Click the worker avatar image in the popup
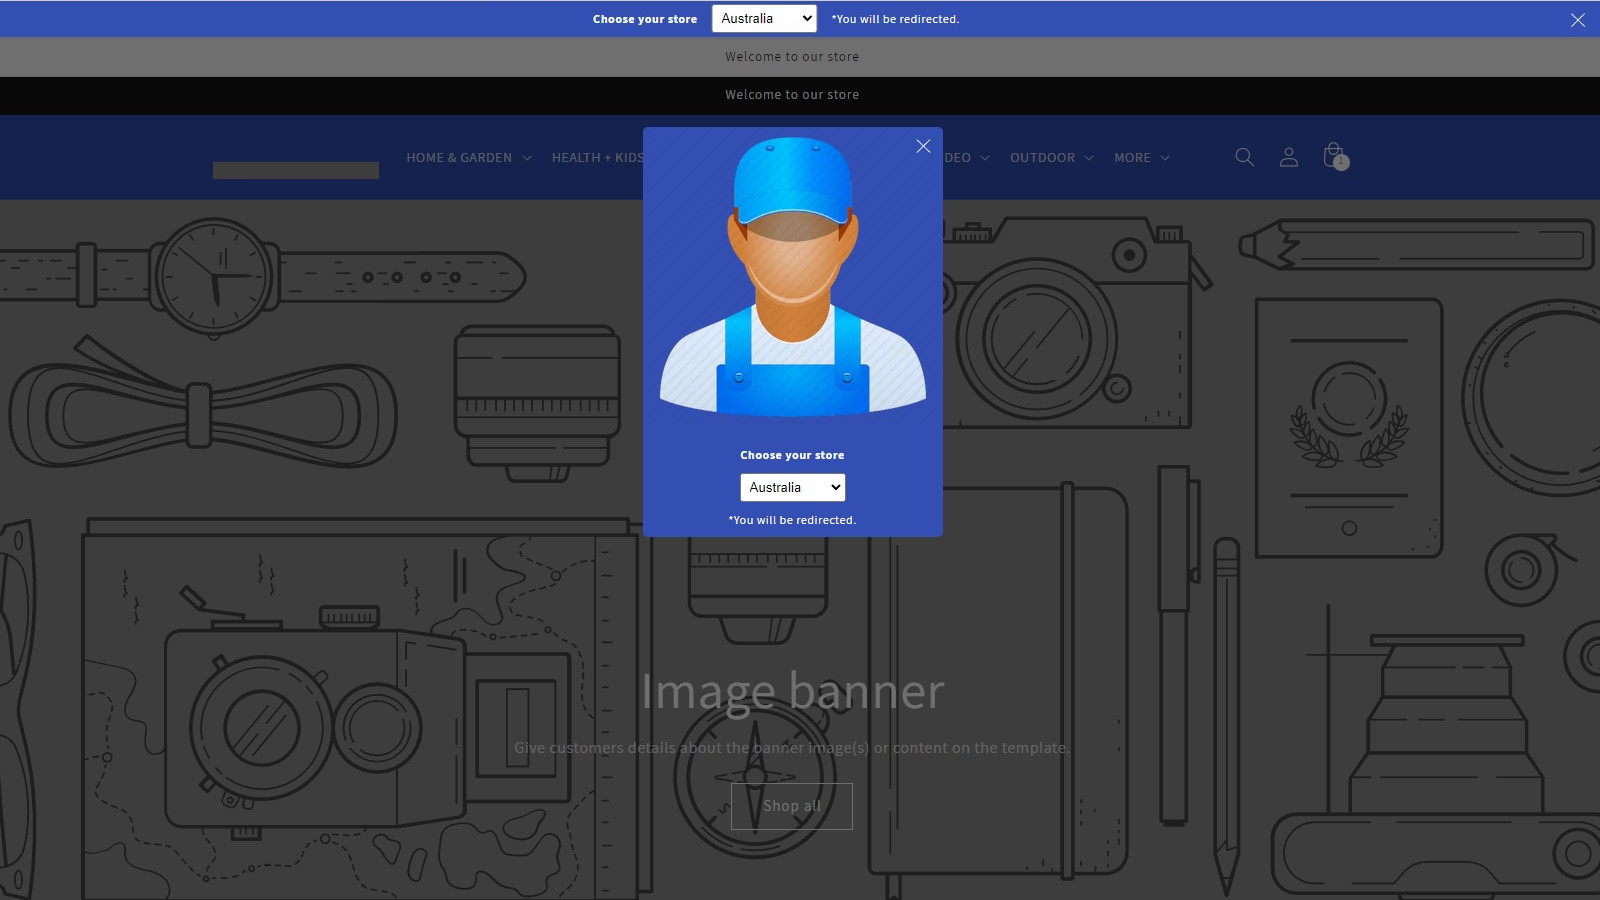Screen dimensions: 1600x900 pyautogui.click(x=792, y=290)
